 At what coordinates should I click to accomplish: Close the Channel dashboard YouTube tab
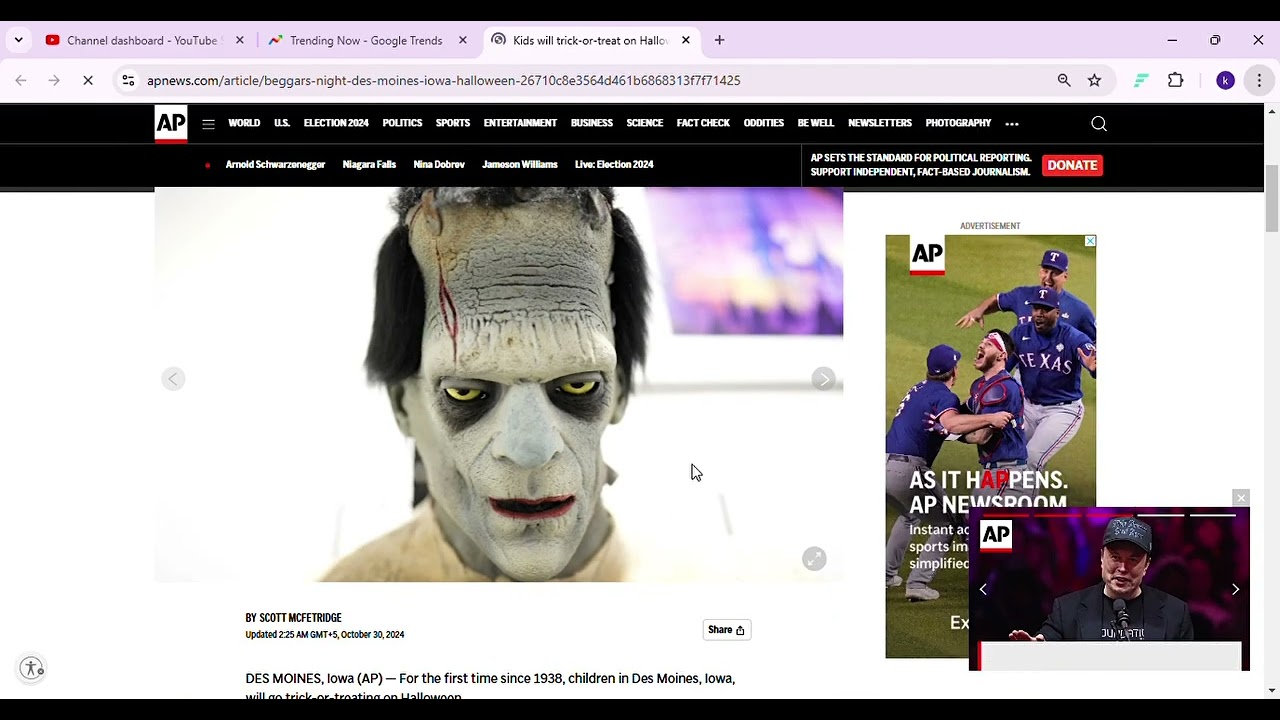pyautogui.click(x=239, y=40)
